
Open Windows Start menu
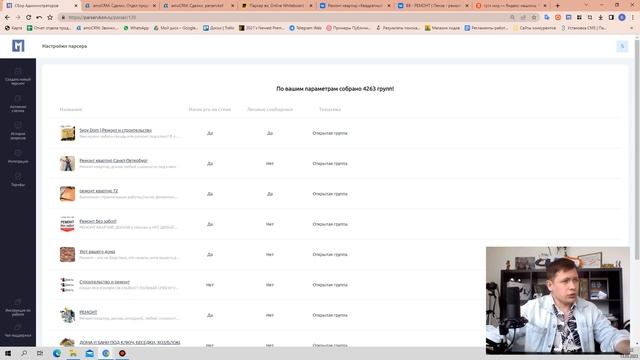pos(8,353)
